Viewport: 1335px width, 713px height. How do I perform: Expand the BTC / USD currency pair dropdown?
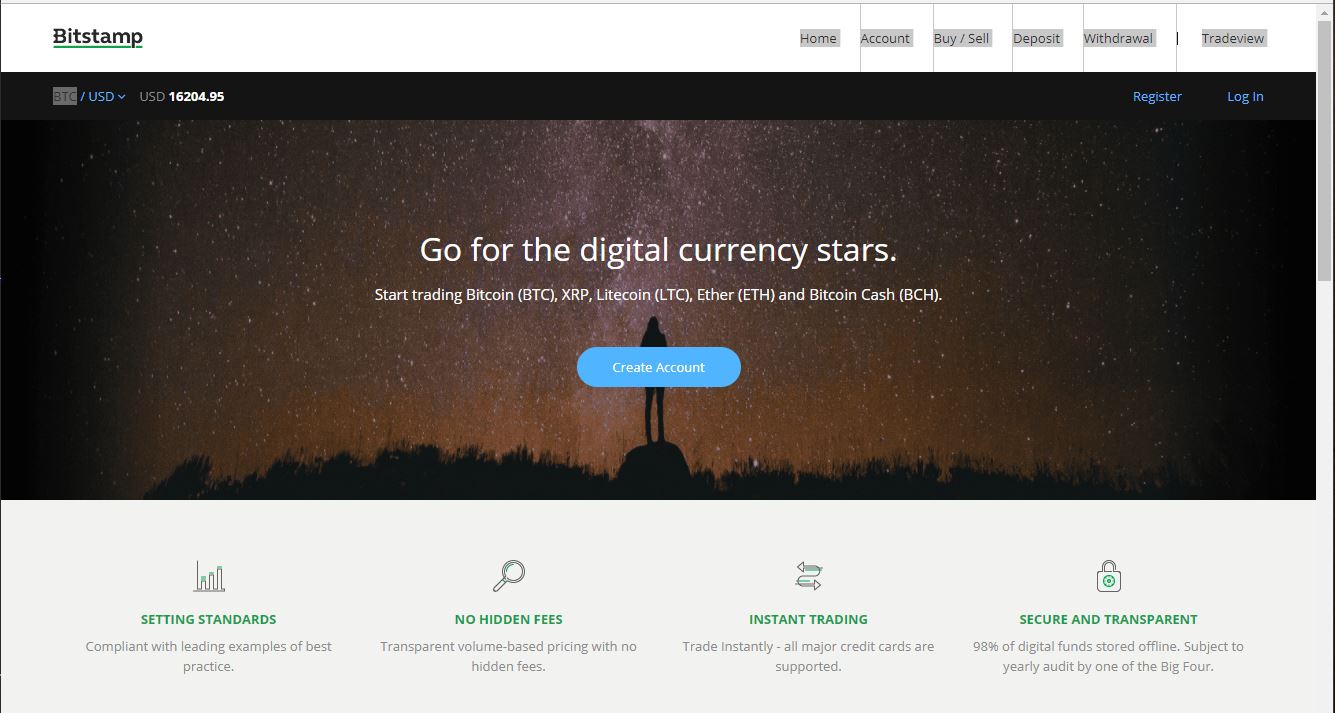[89, 96]
